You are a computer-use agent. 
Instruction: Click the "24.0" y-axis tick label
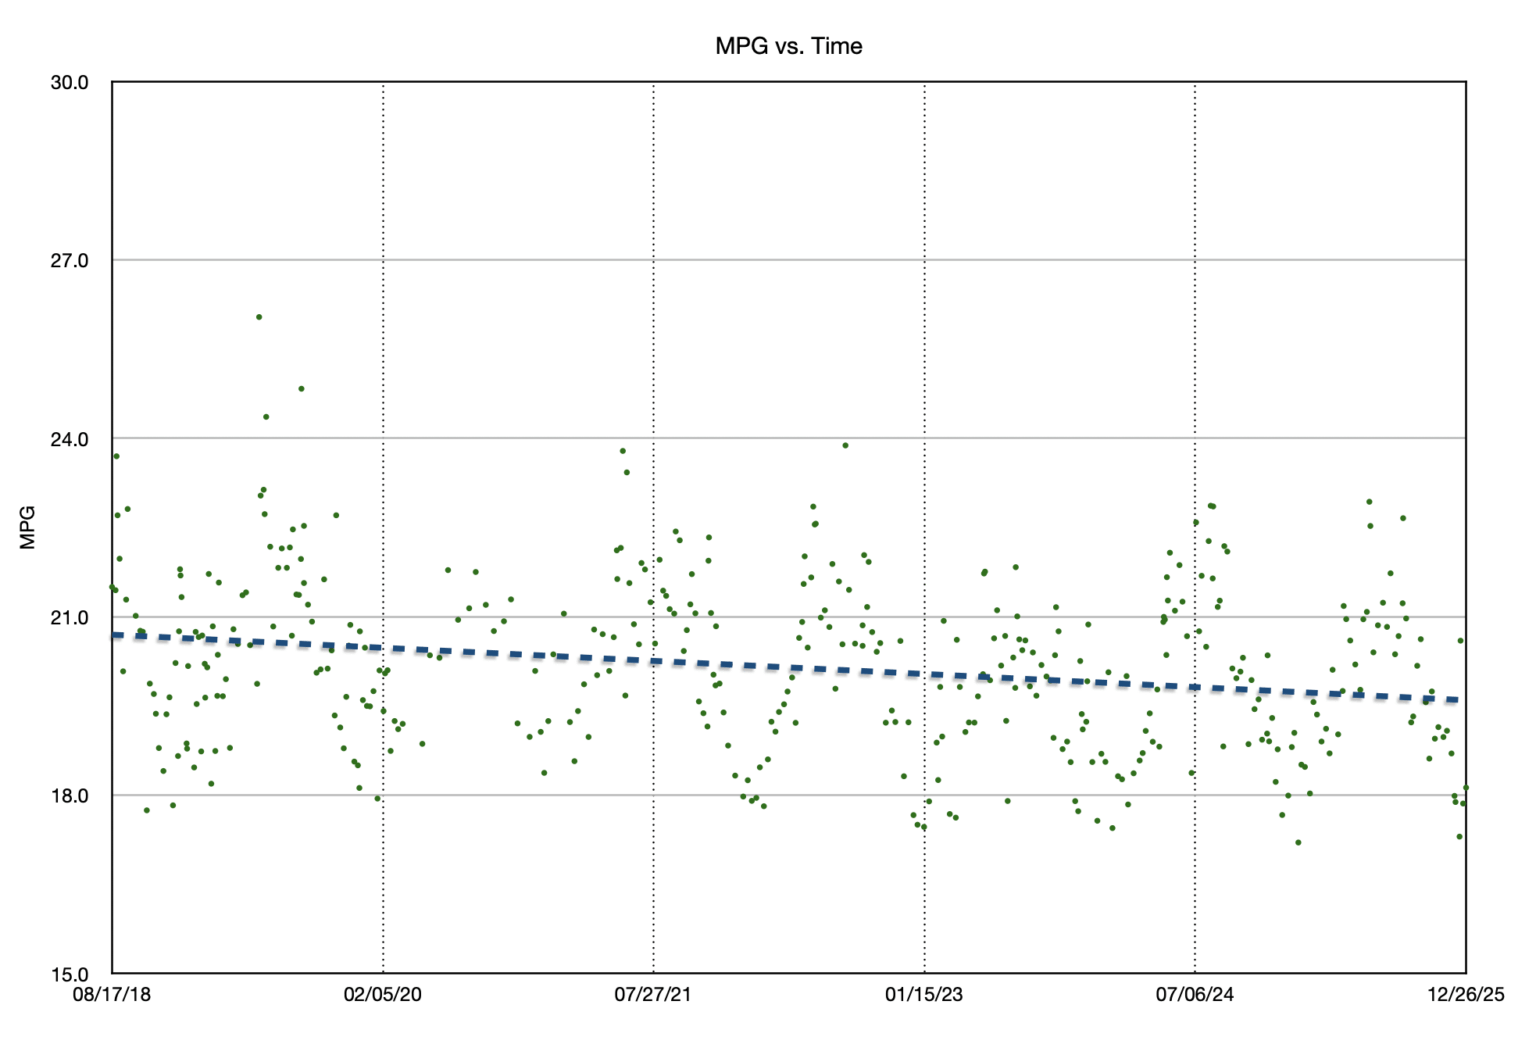point(70,440)
